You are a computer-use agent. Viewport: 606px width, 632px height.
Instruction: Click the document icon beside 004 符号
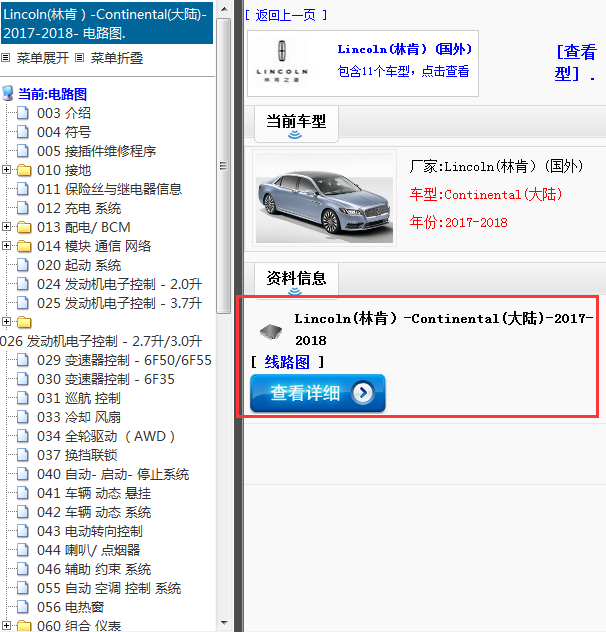pos(23,132)
